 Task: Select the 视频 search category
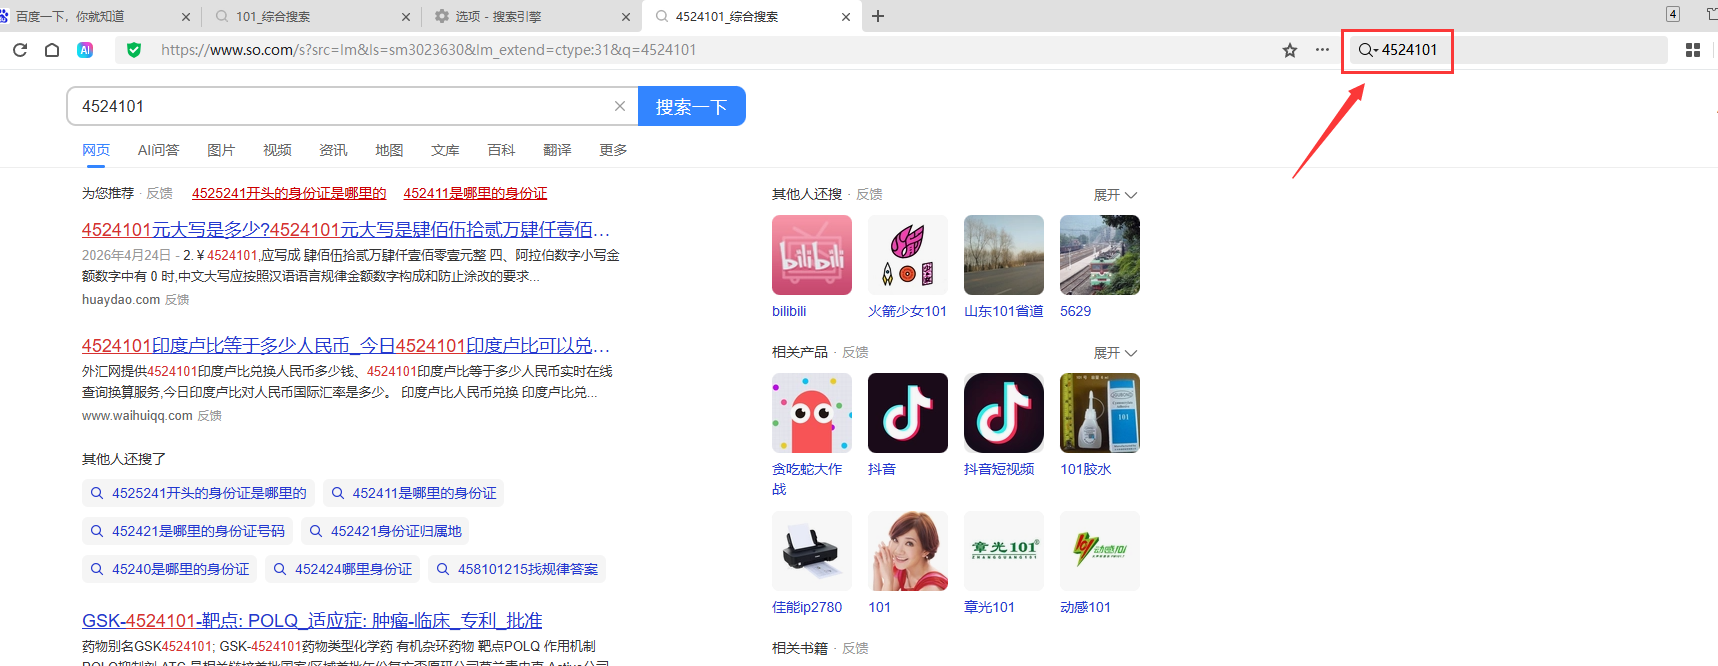[x=277, y=150]
